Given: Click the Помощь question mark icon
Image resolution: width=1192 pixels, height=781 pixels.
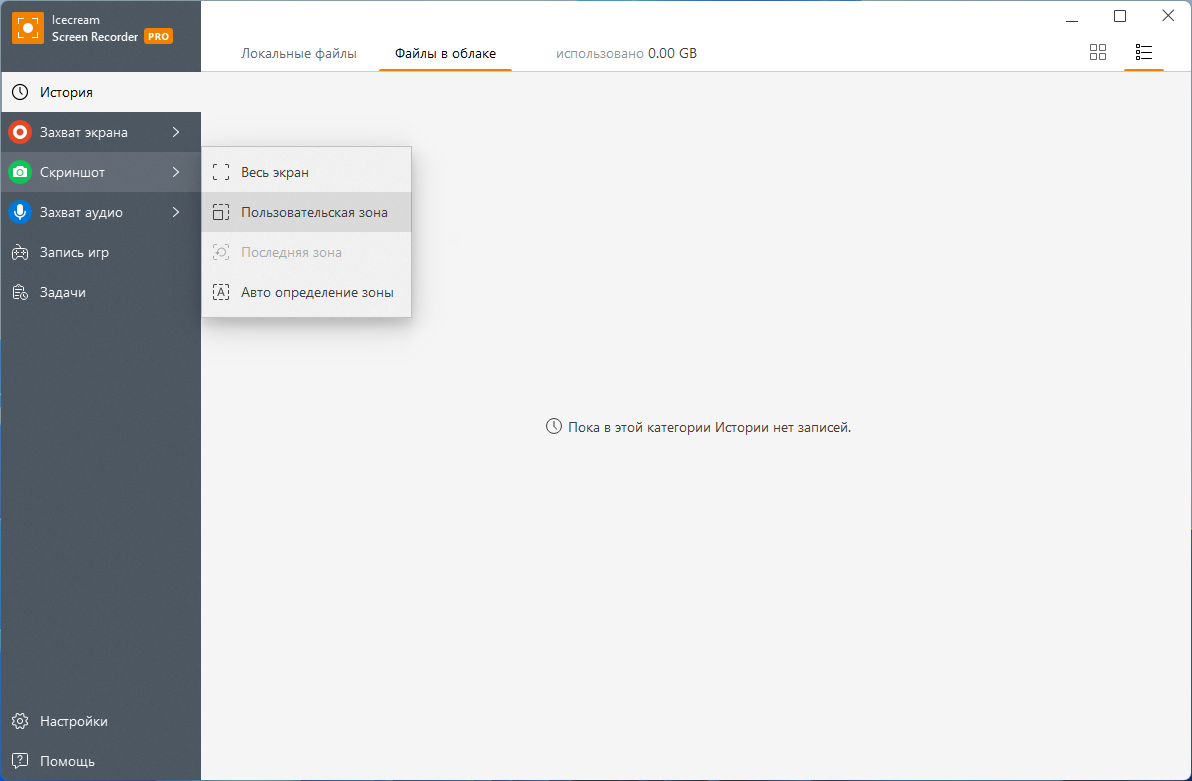Looking at the screenshot, I should (x=20, y=761).
